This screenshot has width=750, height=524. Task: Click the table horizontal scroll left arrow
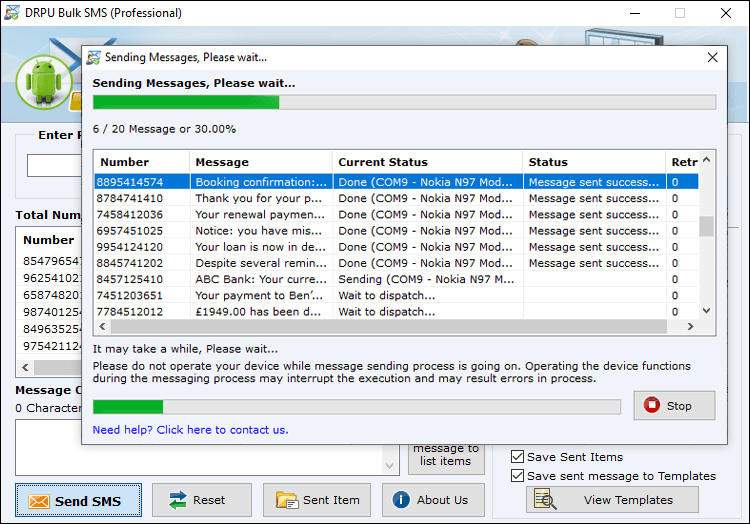pyautogui.click(x=102, y=327)
